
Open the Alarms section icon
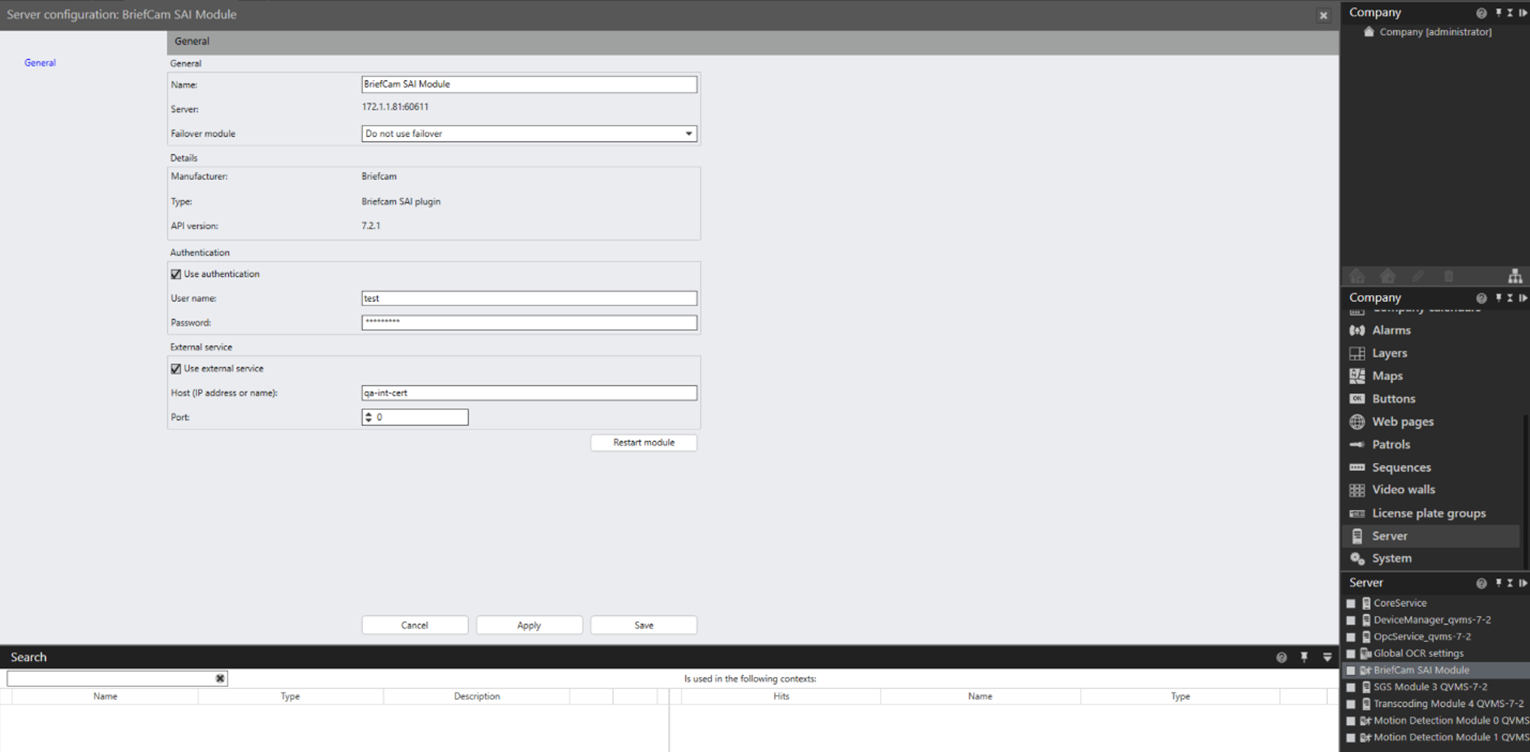point(1357,330)
